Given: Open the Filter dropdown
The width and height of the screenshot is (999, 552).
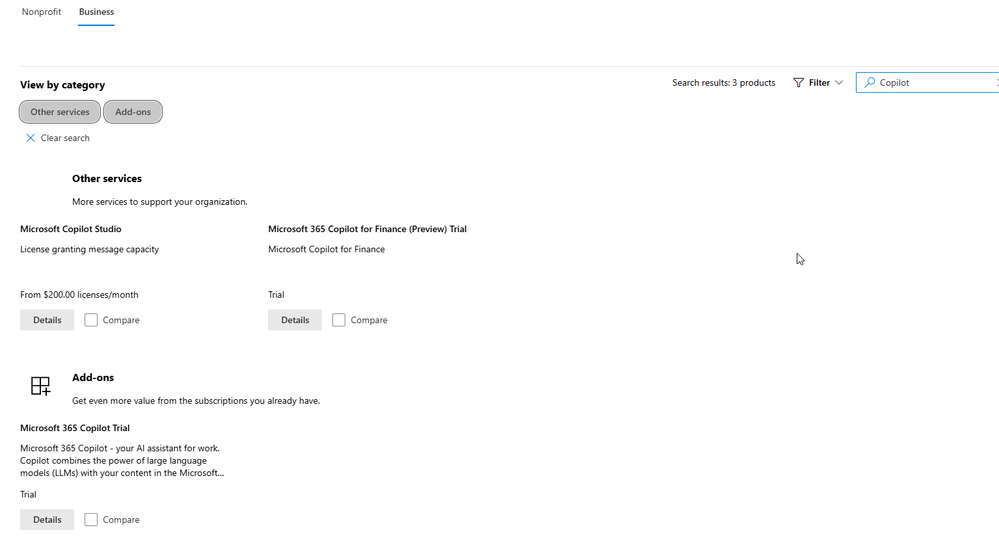Looking at the screenshot, I should 818,83.
